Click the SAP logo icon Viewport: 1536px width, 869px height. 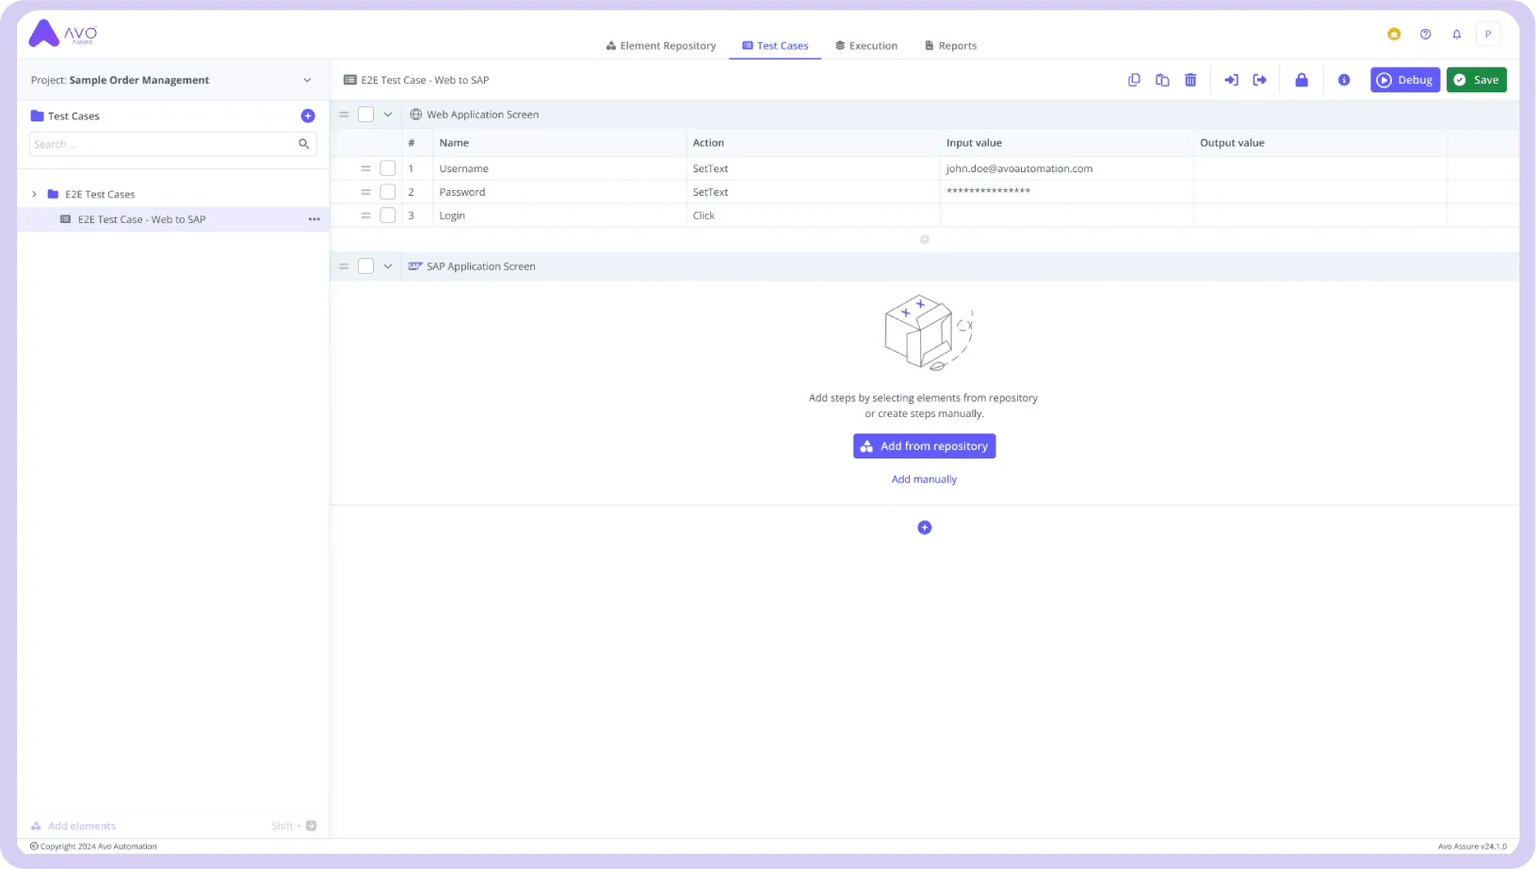[415, 266]
